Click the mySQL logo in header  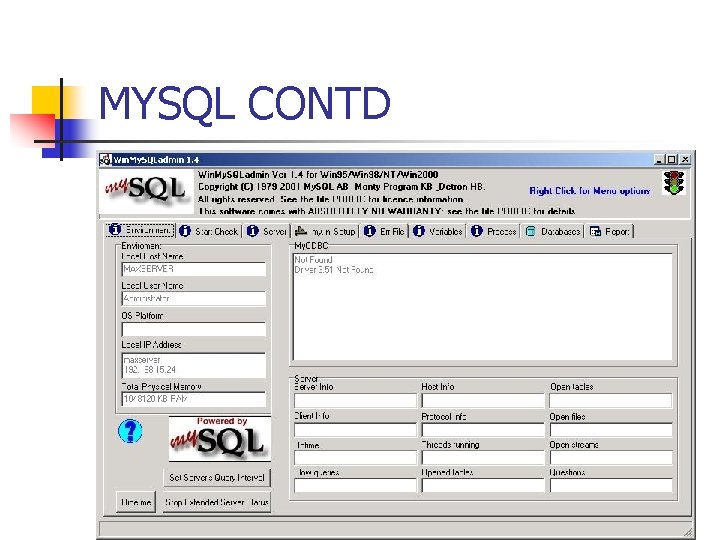tap(146, 191)
